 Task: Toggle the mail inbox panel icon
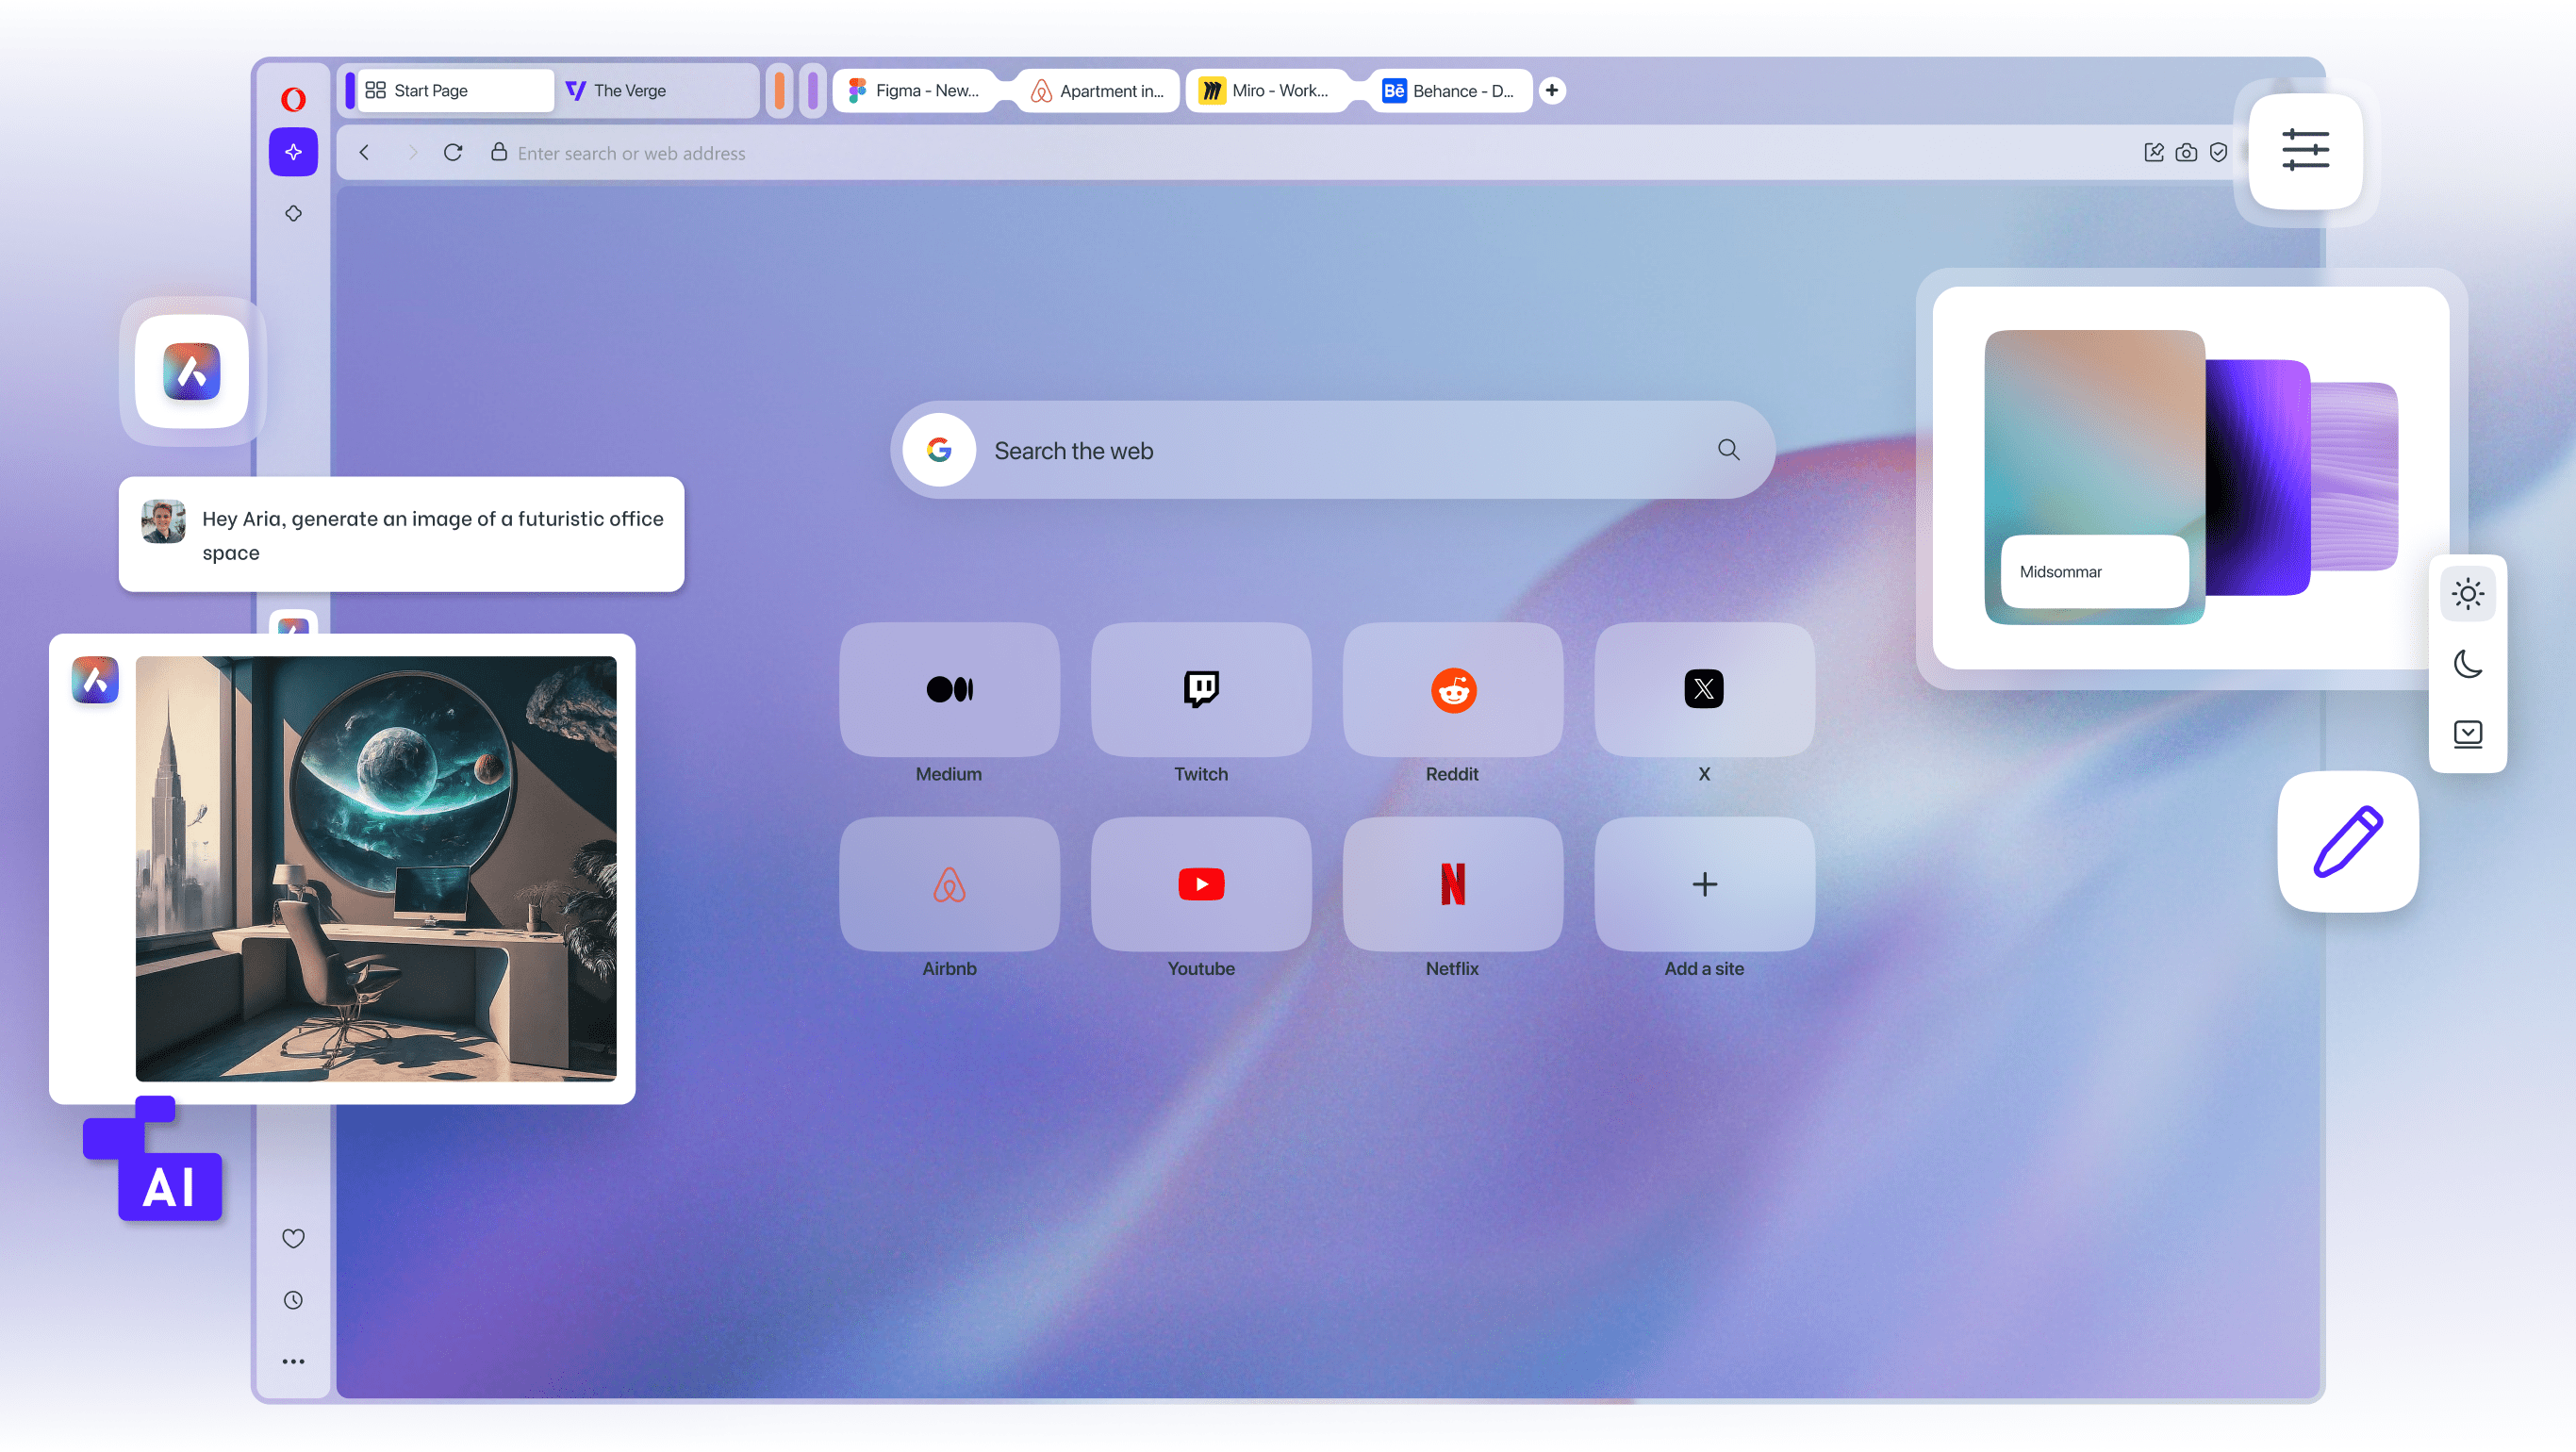(2467, 734)
